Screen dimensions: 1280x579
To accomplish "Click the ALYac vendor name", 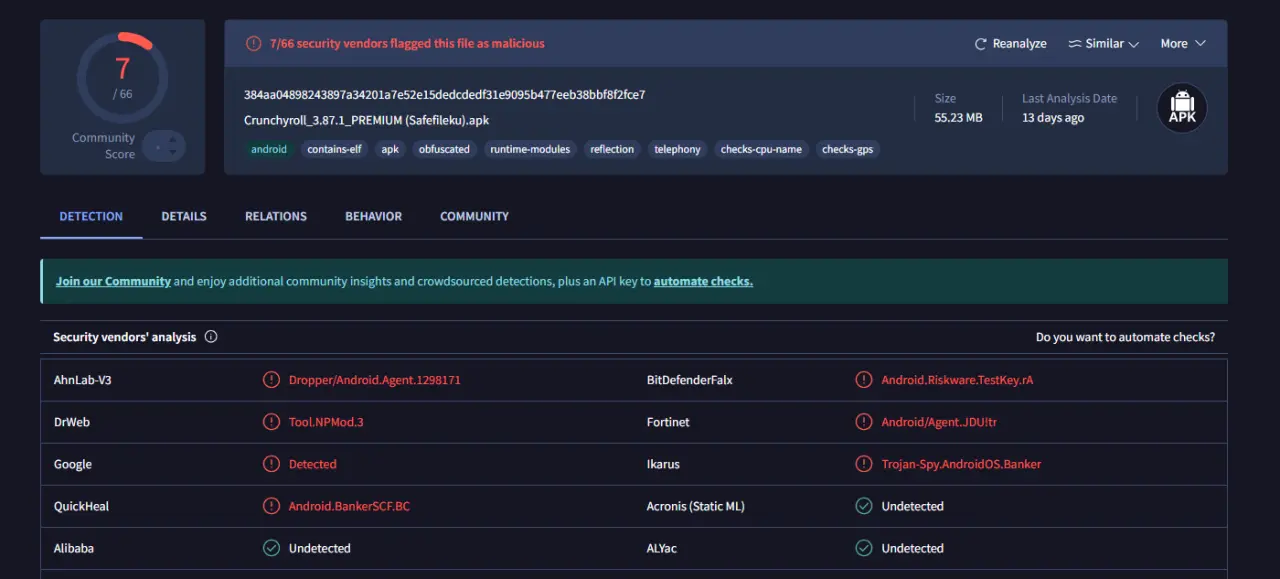I will [664, 548].
